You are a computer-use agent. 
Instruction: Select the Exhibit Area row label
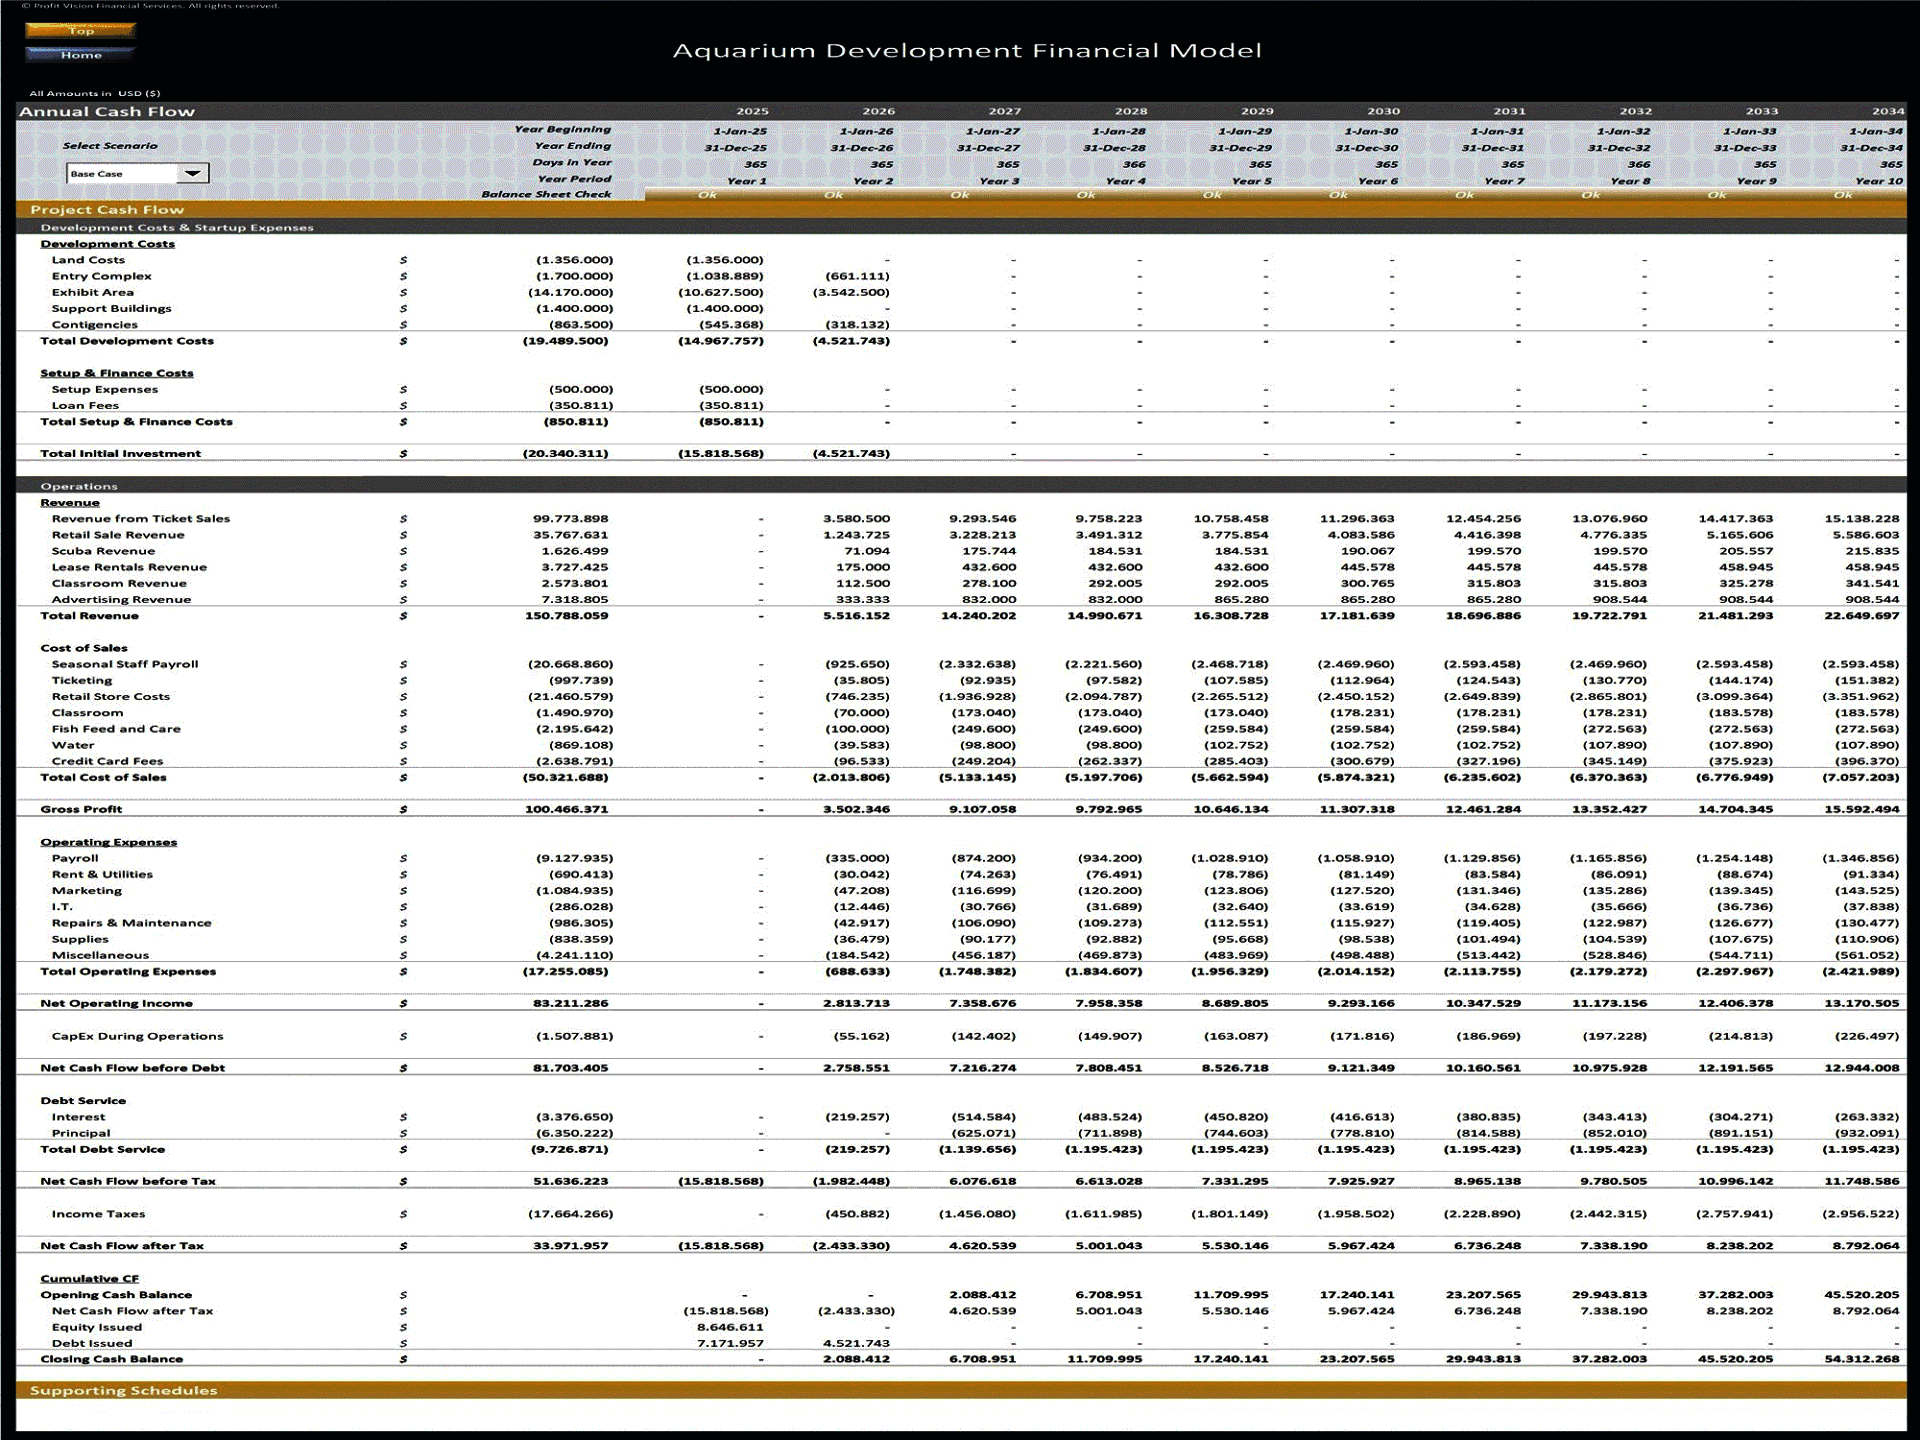pyautogui.click(x=92, y=292)
